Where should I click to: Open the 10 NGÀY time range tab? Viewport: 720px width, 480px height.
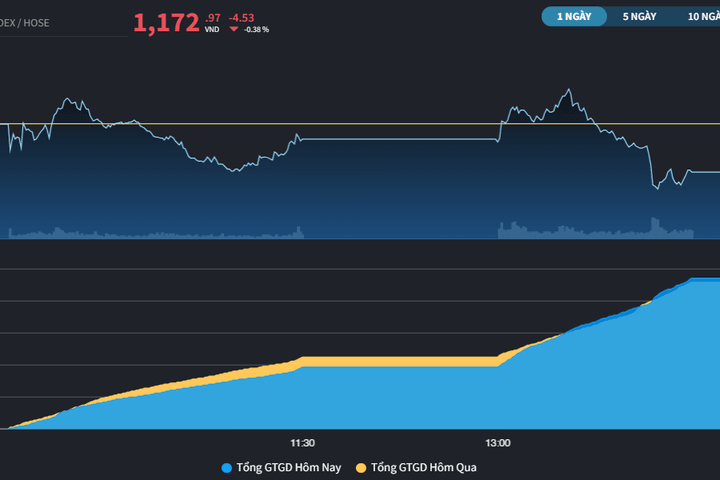point(703,17)
